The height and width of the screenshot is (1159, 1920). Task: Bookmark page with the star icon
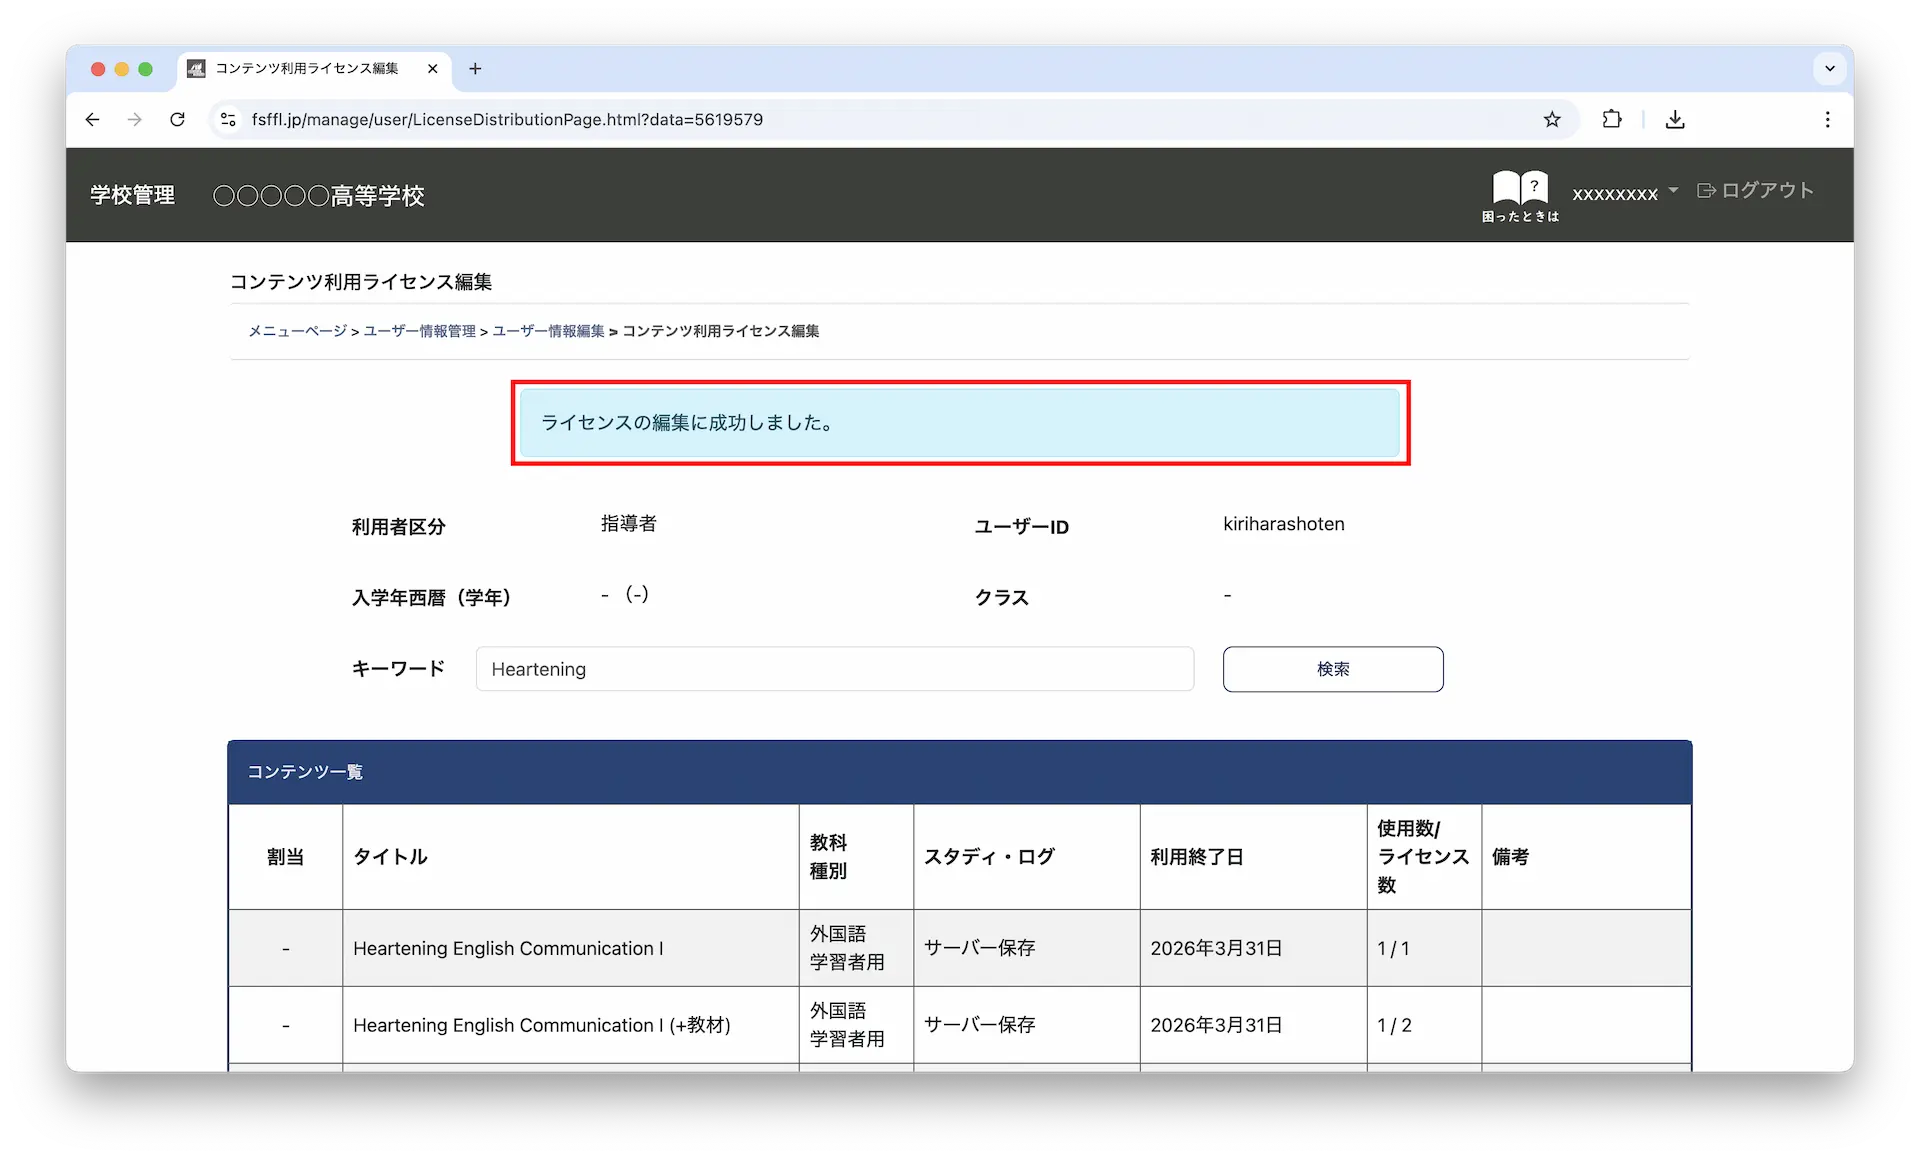point(1551,120)
